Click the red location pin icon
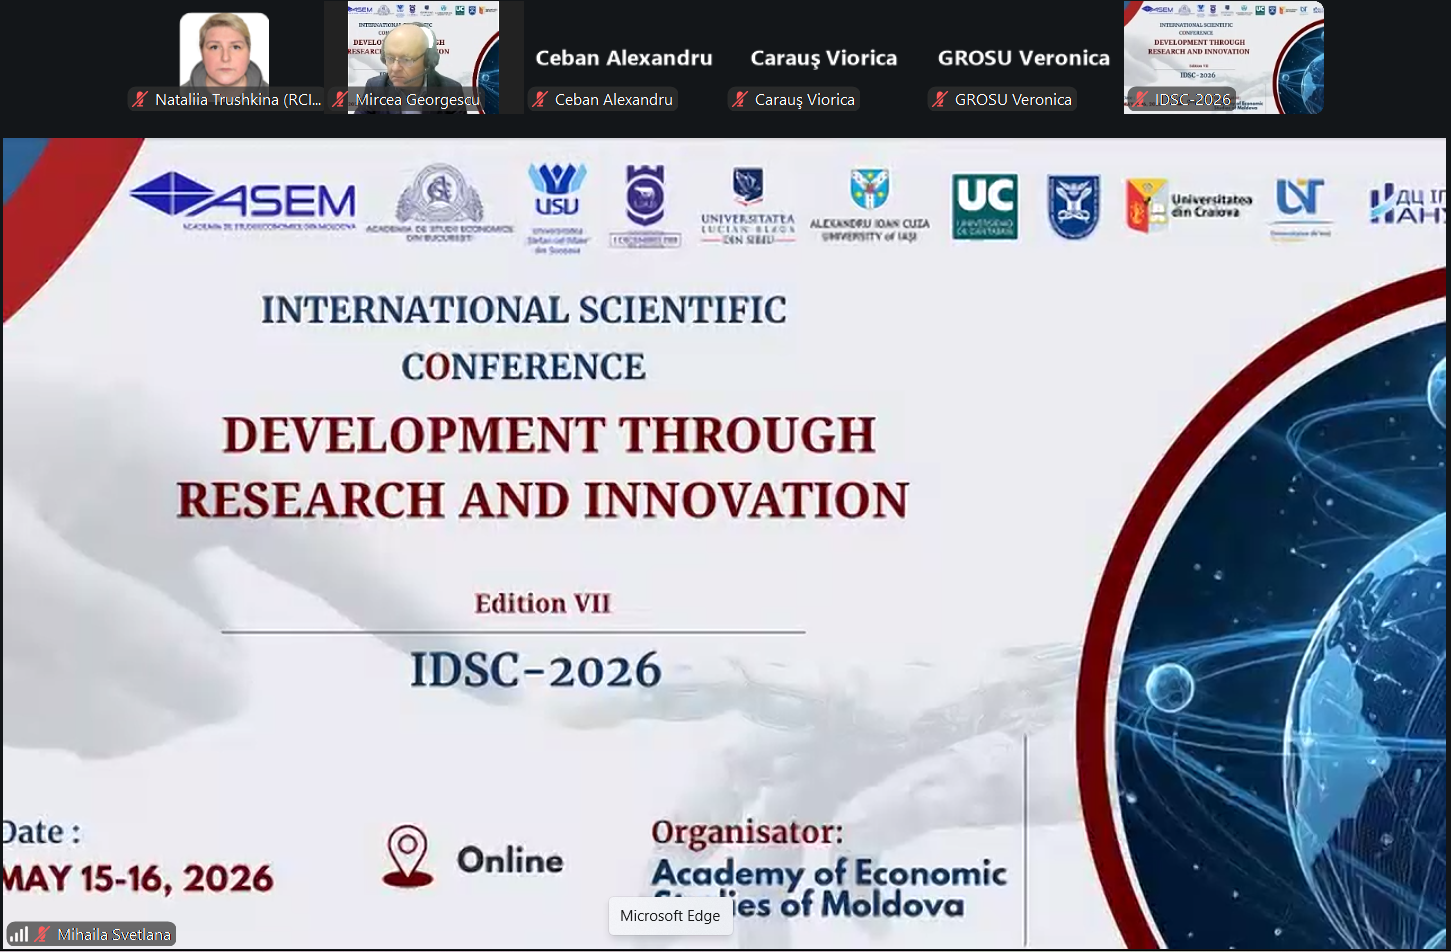1451x952 pixels. click(x=408, y=856)
